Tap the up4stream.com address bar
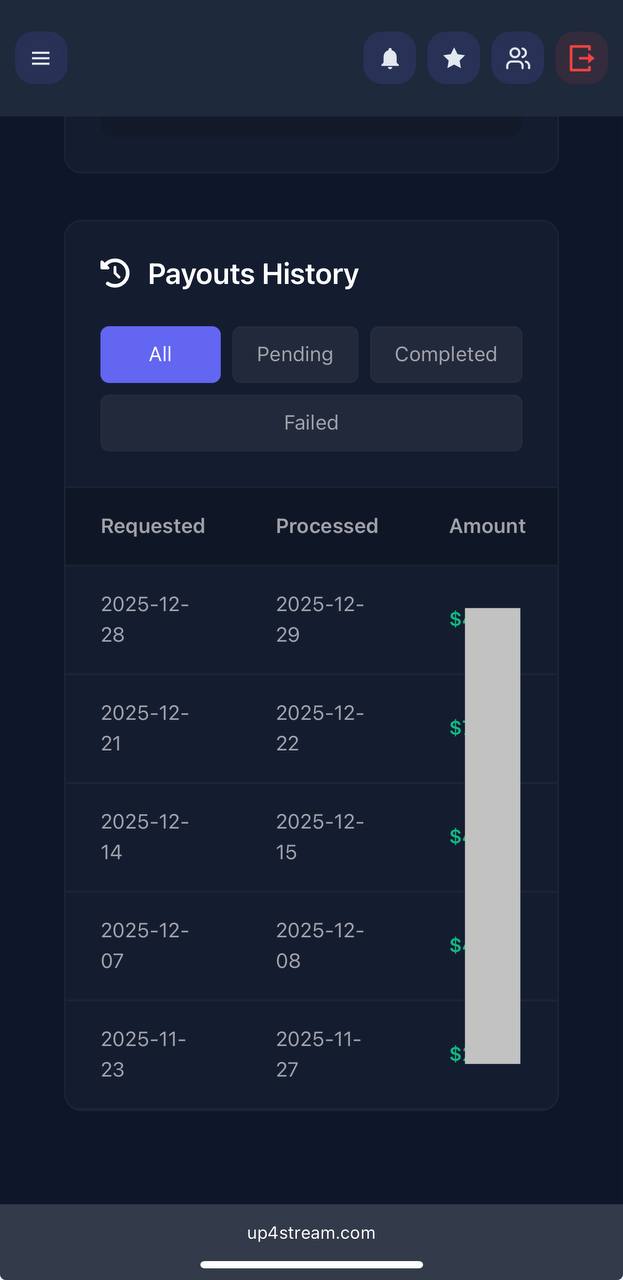 (311, 1233)
